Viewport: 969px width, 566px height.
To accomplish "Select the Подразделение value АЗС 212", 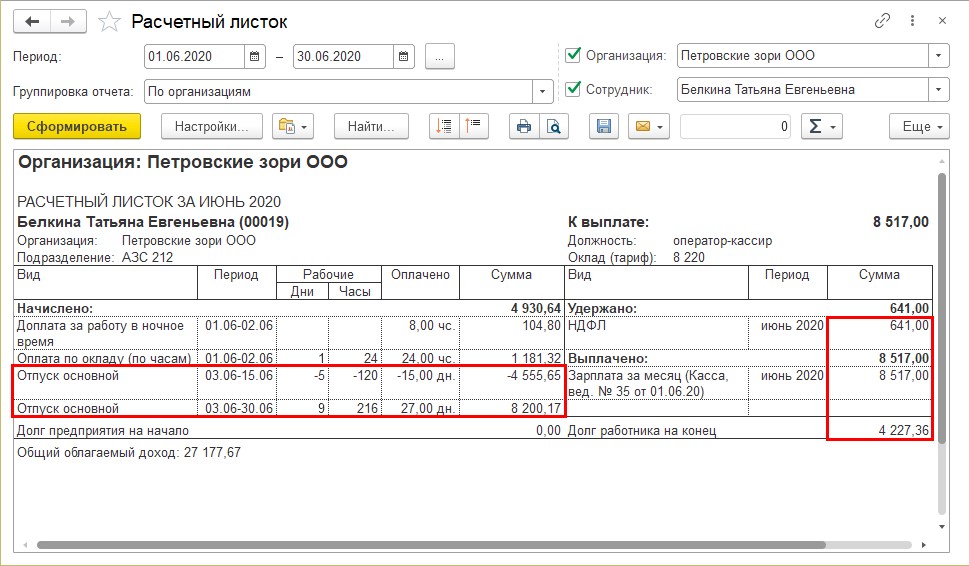I will tap(147, 257).
